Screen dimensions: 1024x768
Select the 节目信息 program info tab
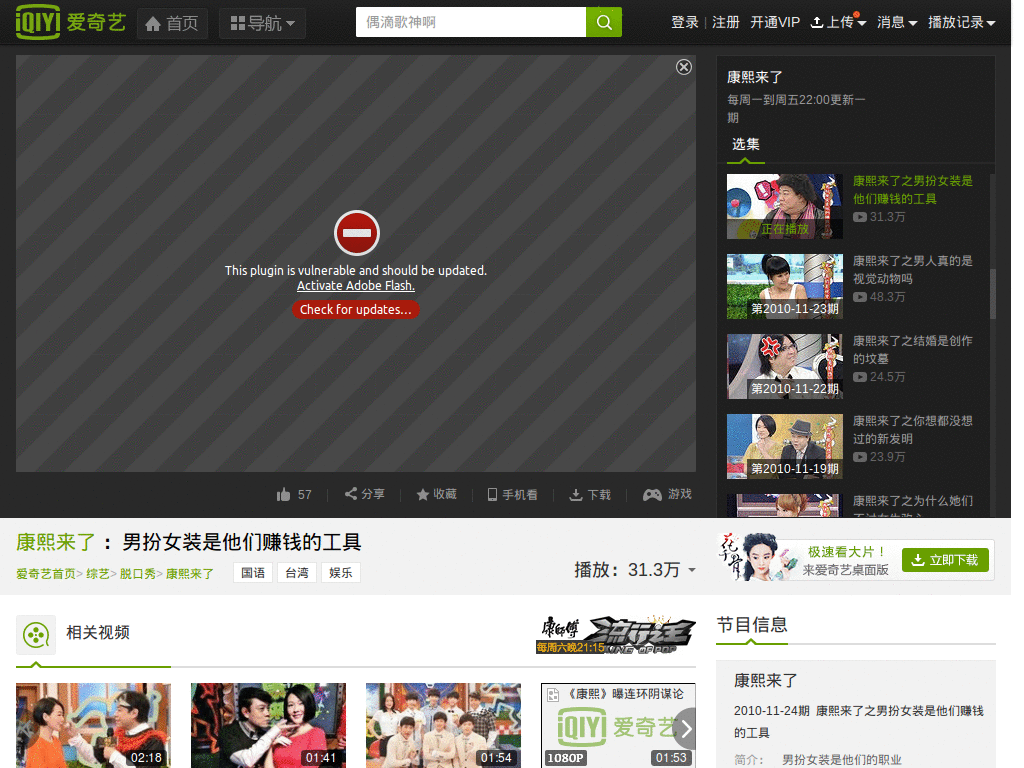(x=752, y=625)
